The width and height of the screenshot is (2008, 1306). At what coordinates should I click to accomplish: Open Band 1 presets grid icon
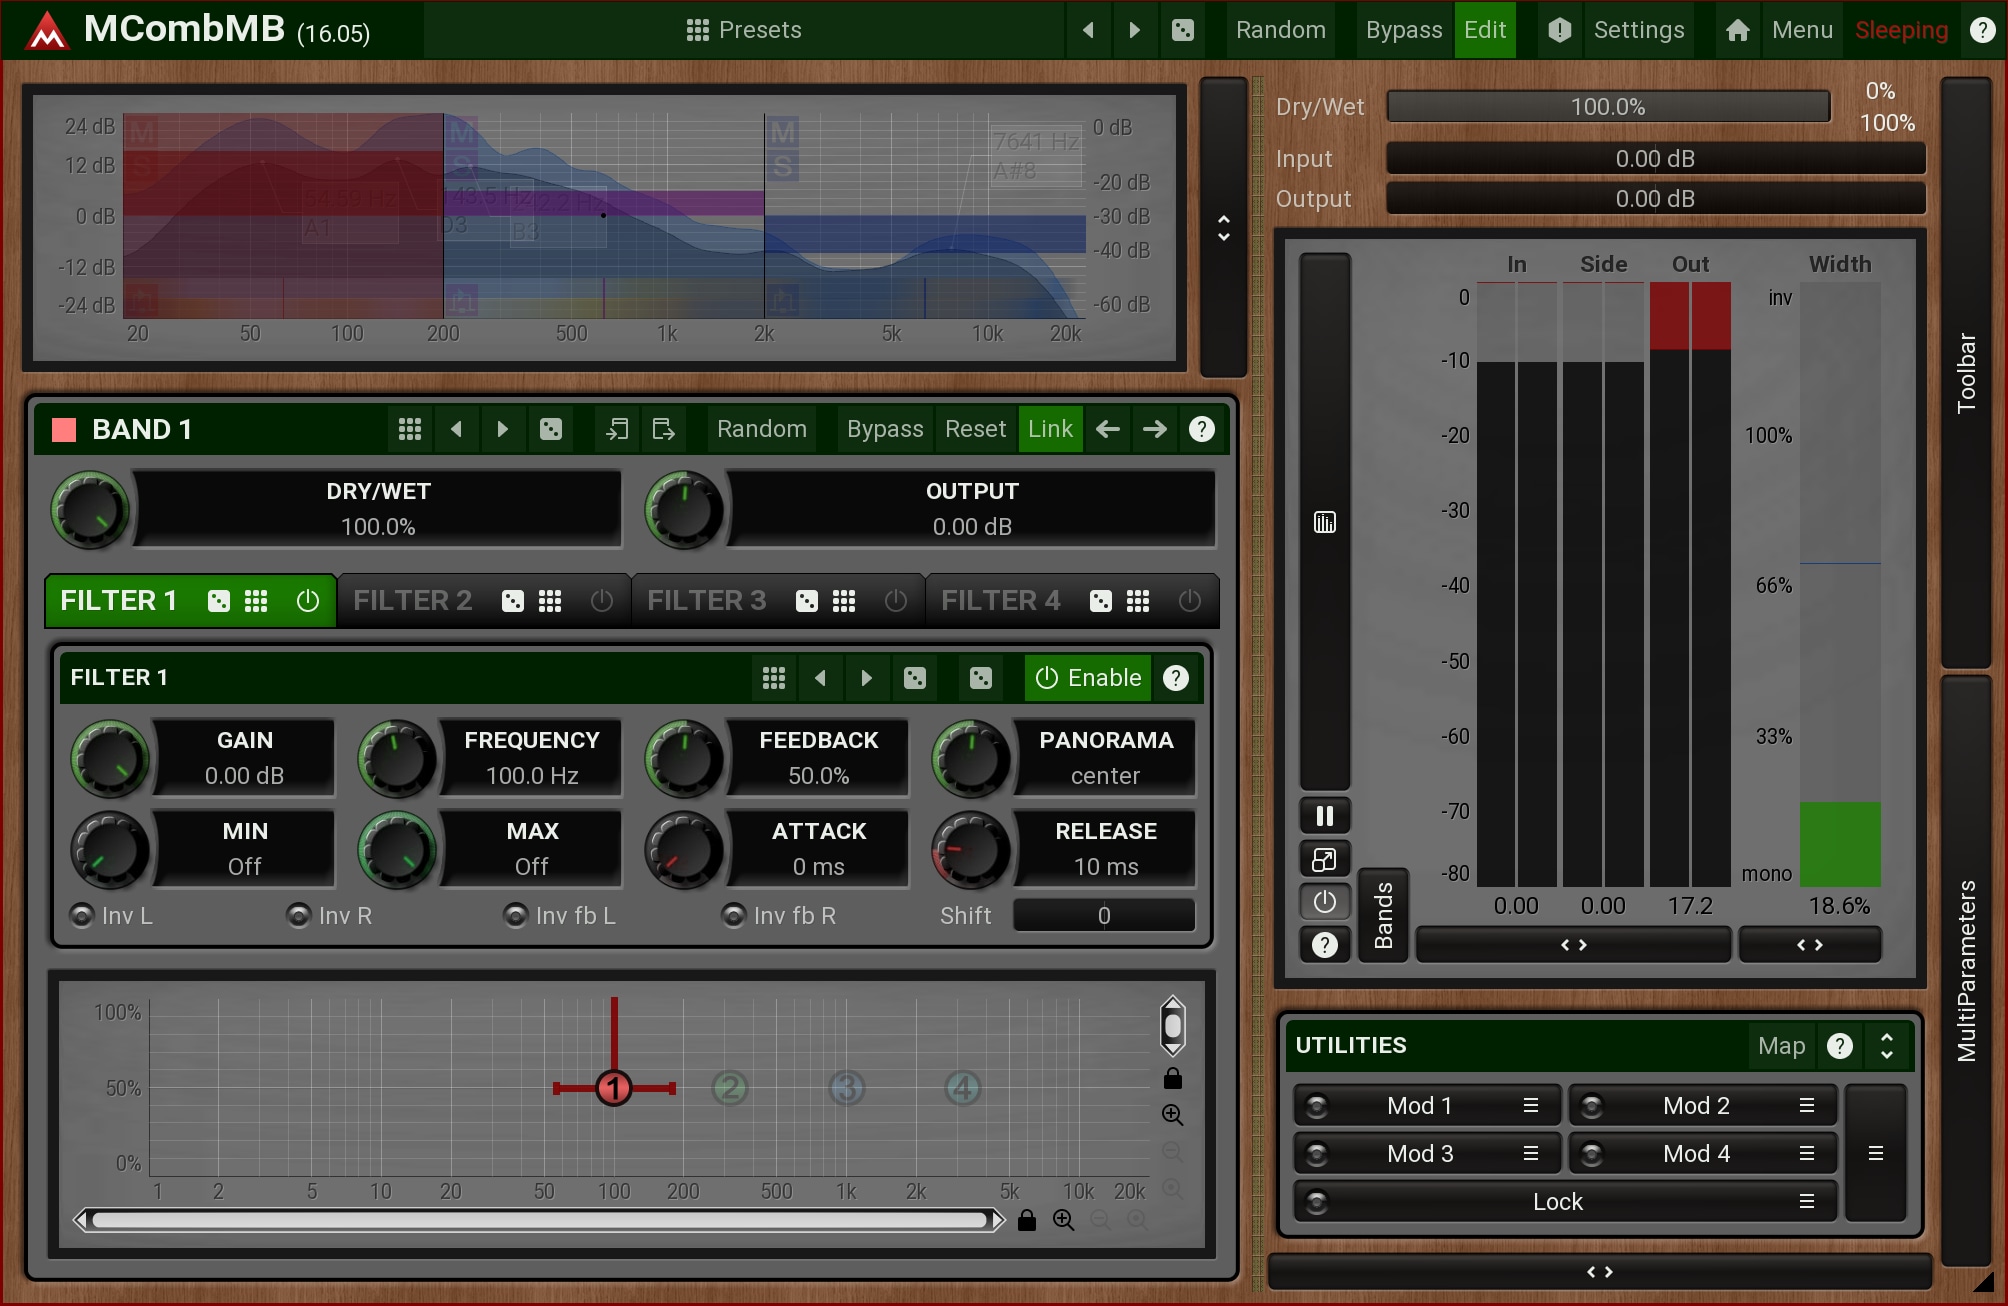(x=410, y=429)
